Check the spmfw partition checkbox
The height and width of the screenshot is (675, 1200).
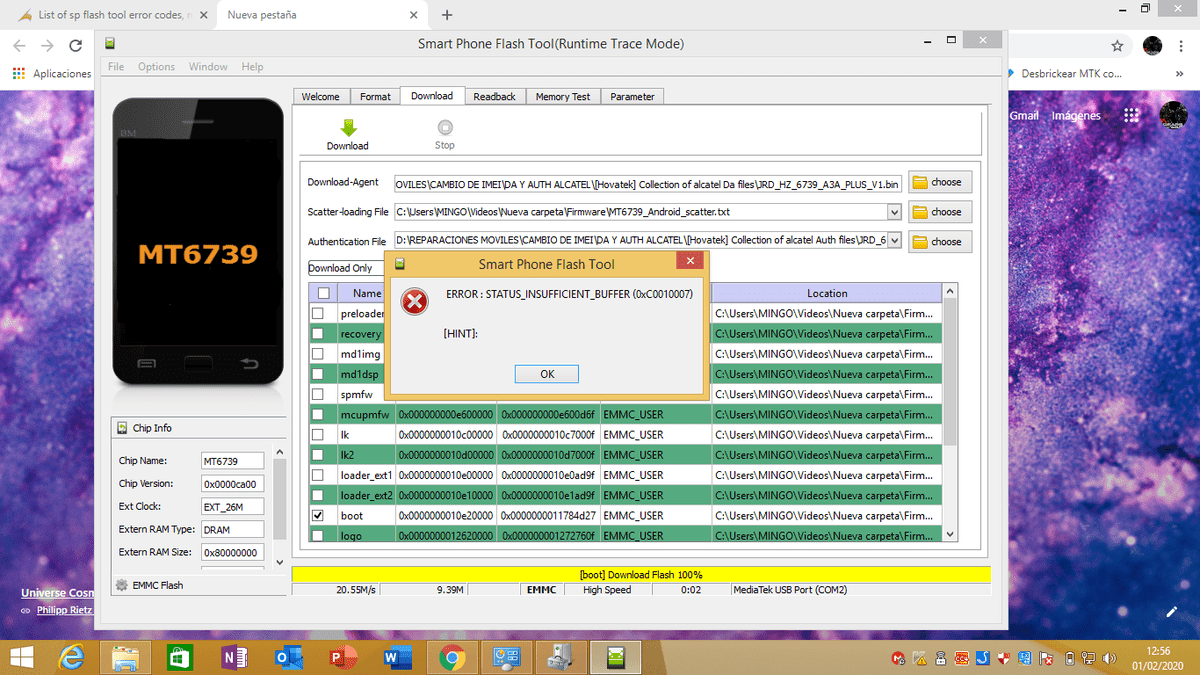318,394
